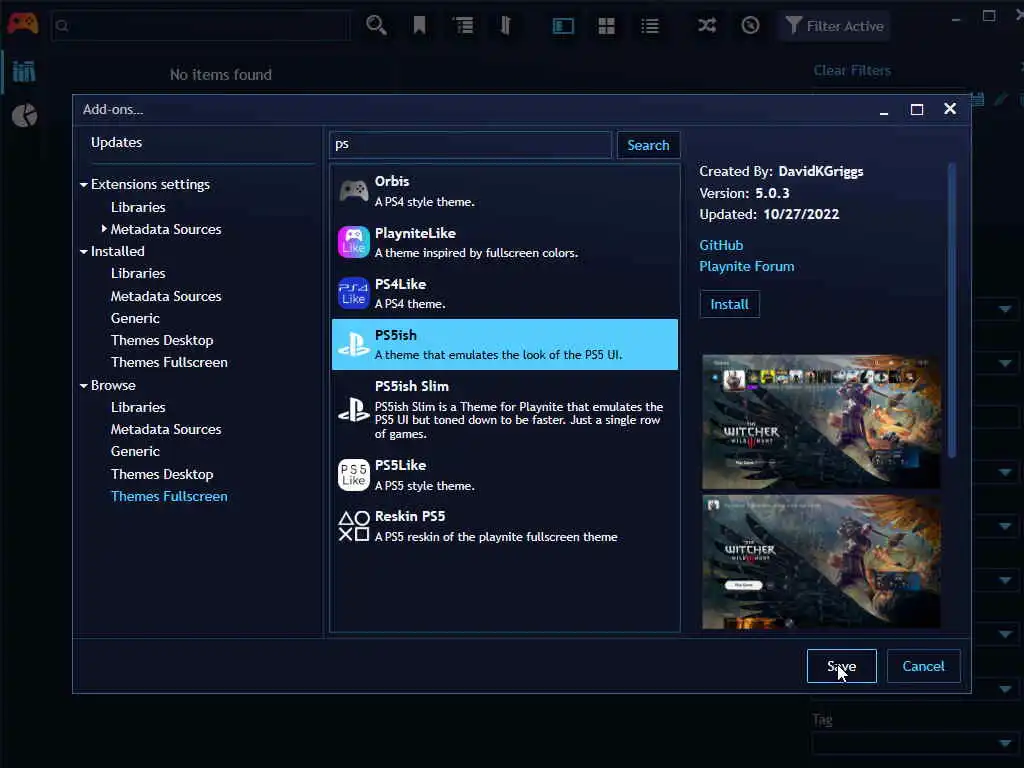This screenshot has height=768, width=1024.
Task: Open the grouping list icon in the toolbar
Action: 463,25
